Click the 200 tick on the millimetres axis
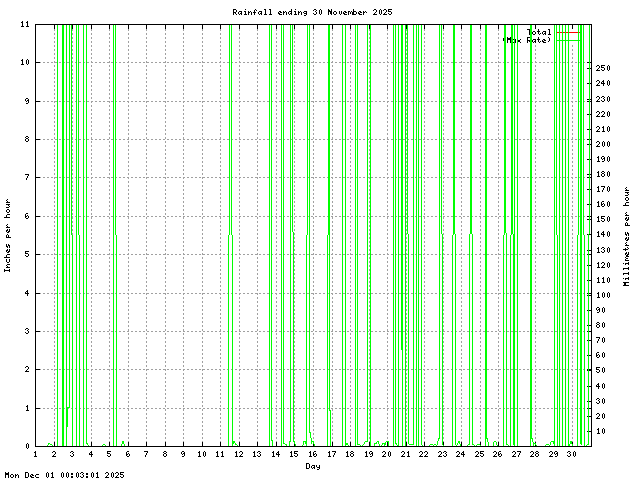Image resolution: width=640 pixels, height=480 pixels. tap(603, 144)
